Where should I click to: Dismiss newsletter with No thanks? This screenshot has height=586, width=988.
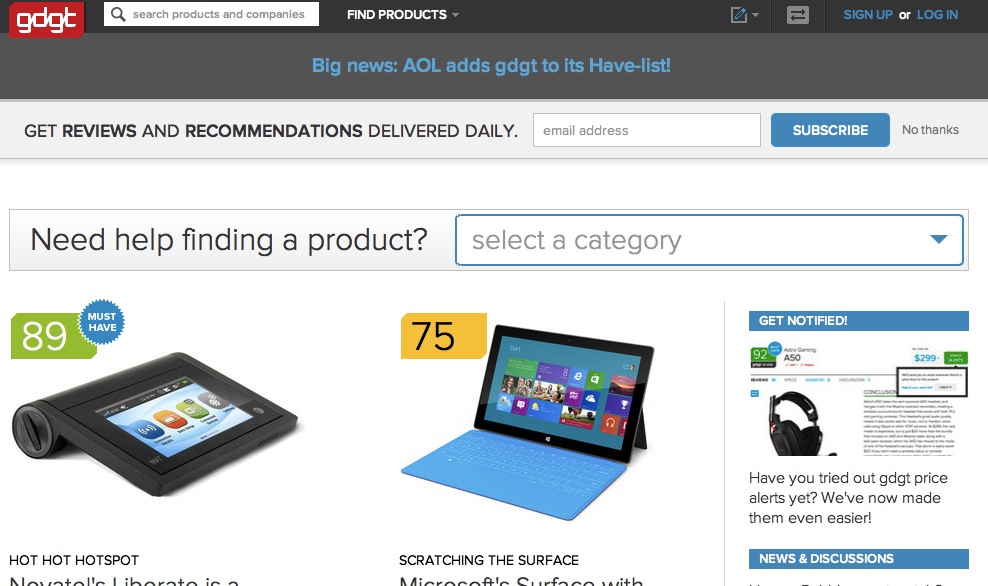pyautogui.click(x=930, y=130)
